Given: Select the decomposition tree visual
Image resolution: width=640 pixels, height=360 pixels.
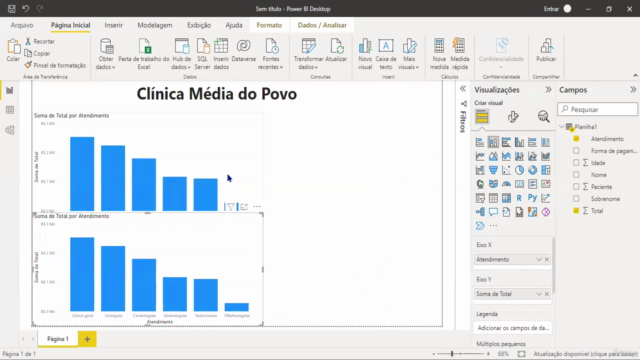Looking at the screenshot, I should coord(480,212).
